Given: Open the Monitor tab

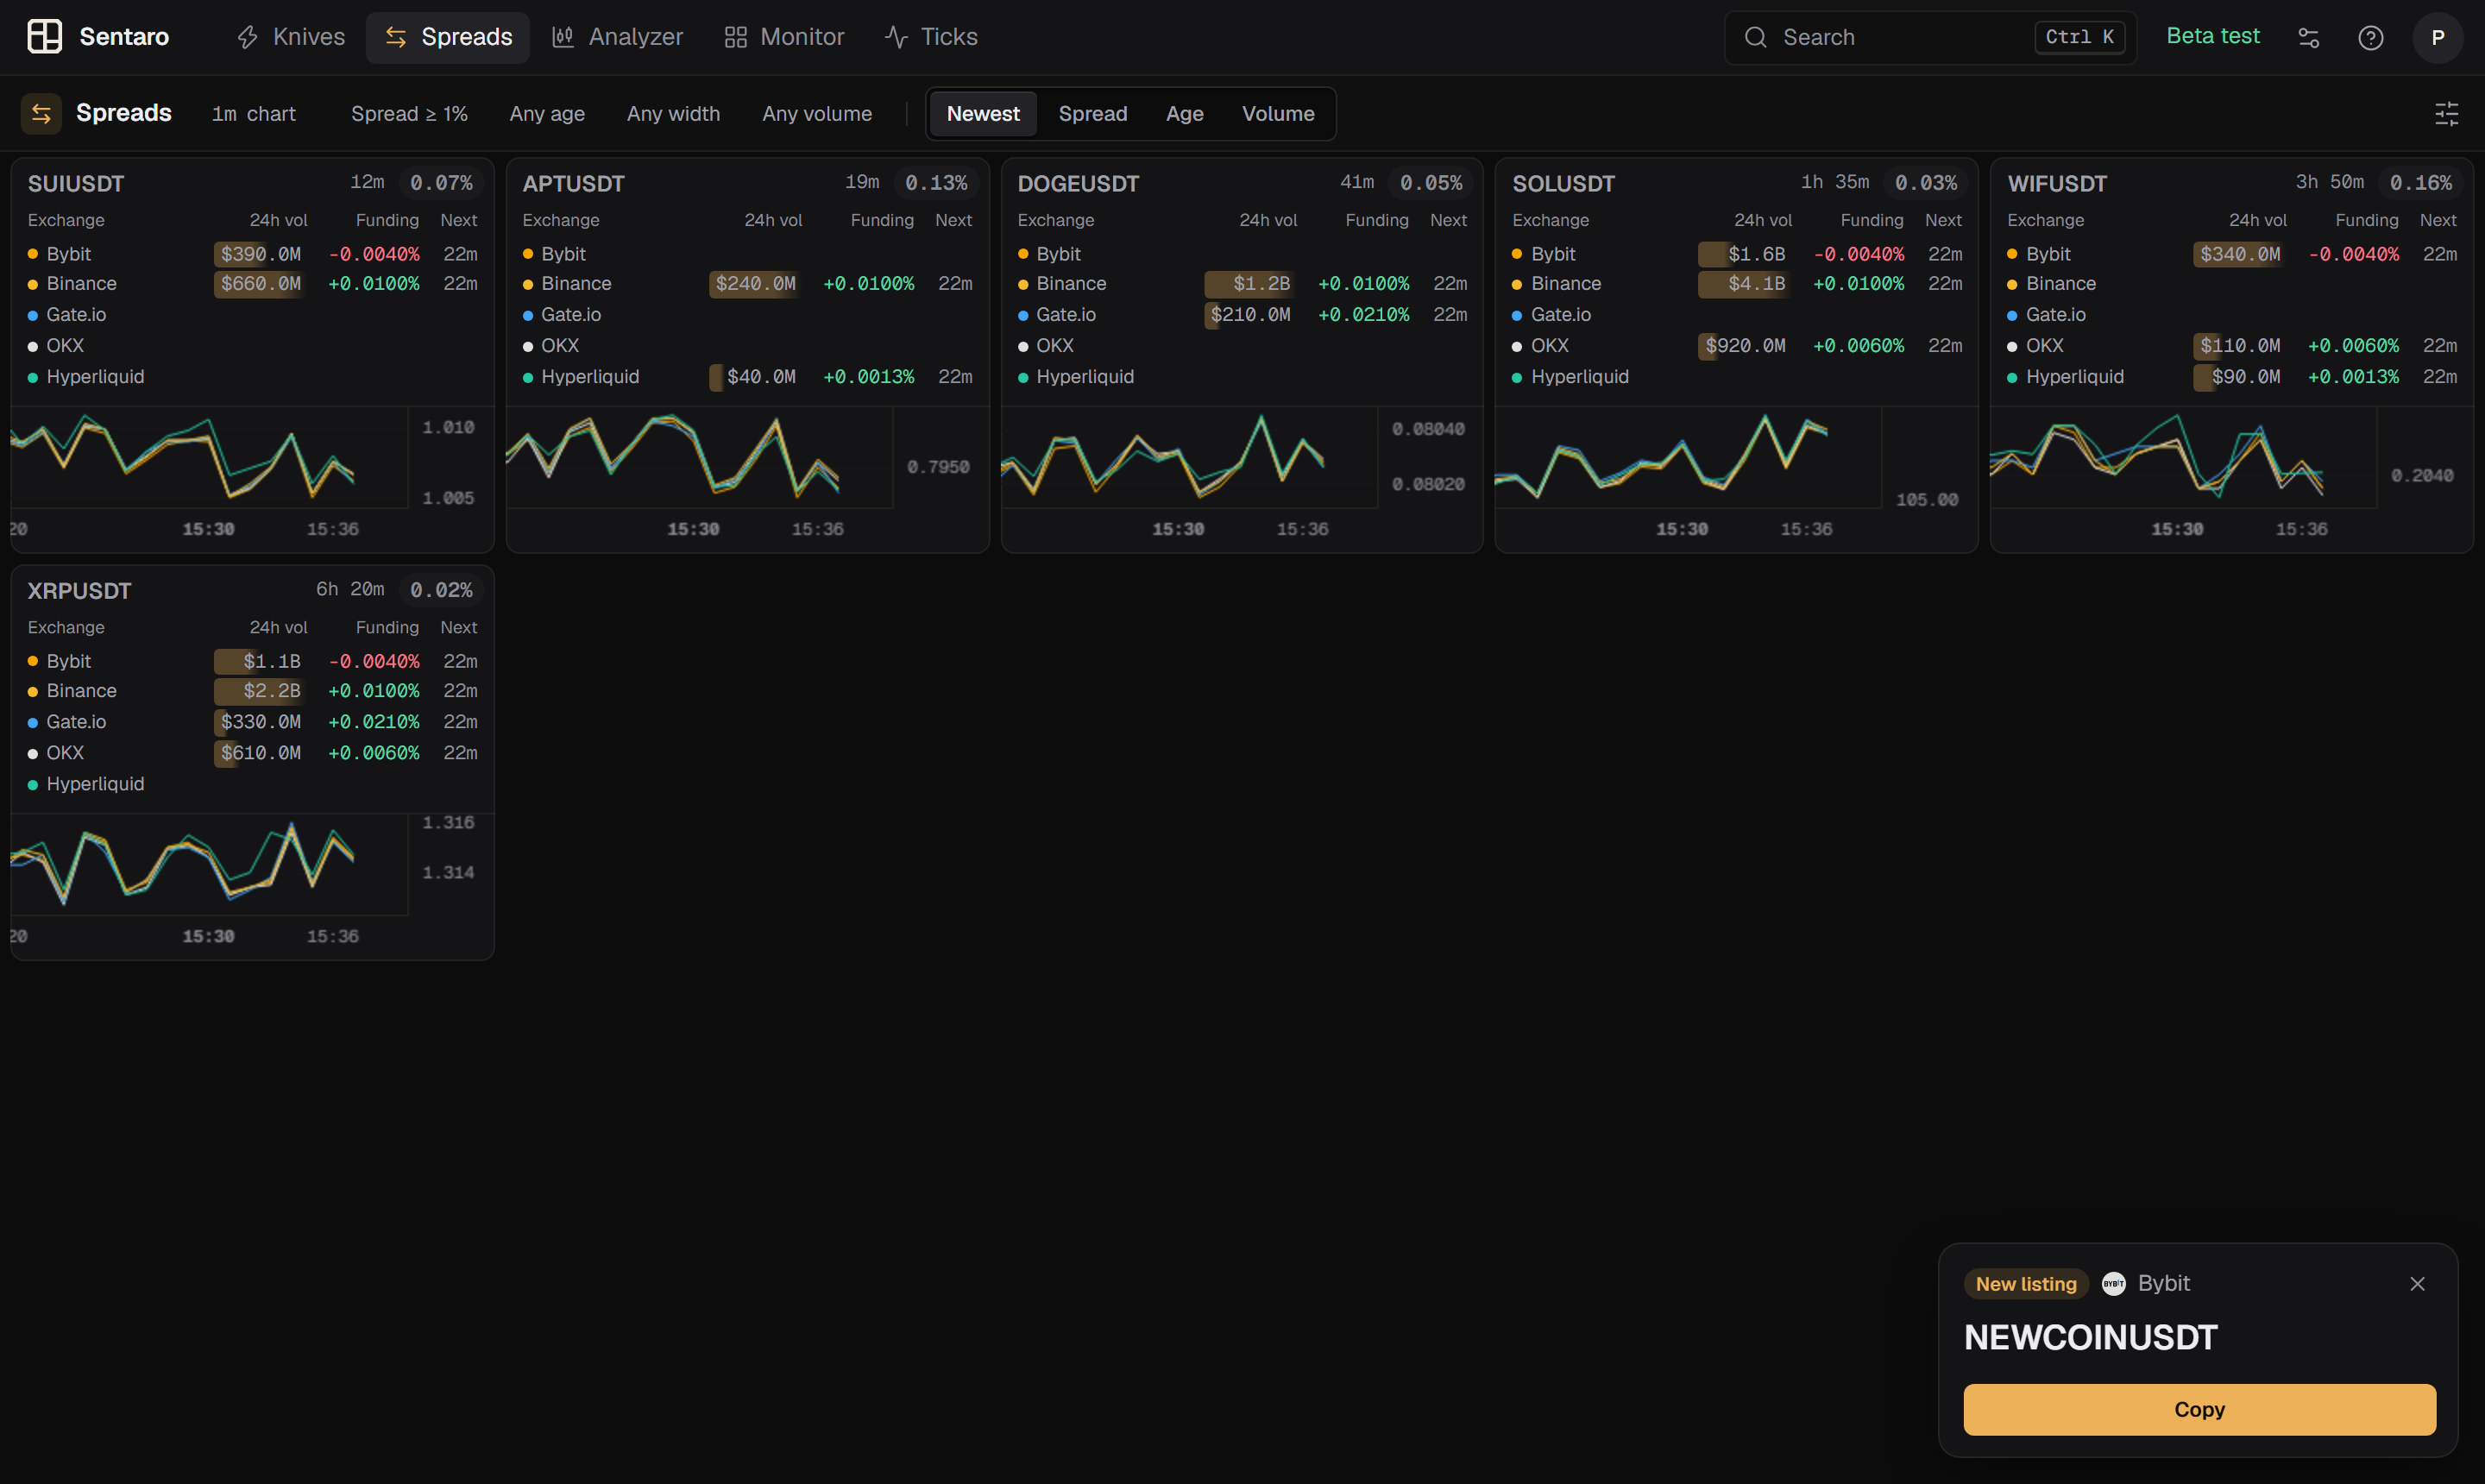Looking at the screenshot, I should [x=784, y=37].
